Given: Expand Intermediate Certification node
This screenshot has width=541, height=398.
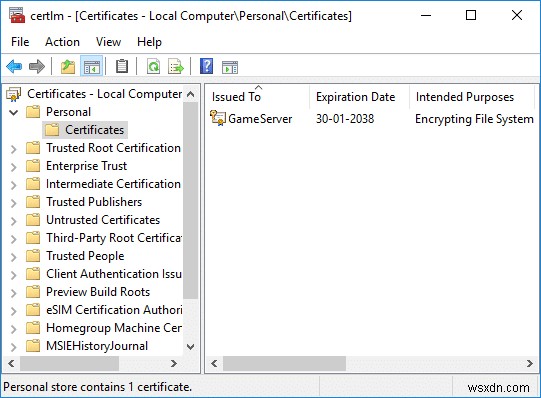Looking at the screenshot, I should pos(14,185).
